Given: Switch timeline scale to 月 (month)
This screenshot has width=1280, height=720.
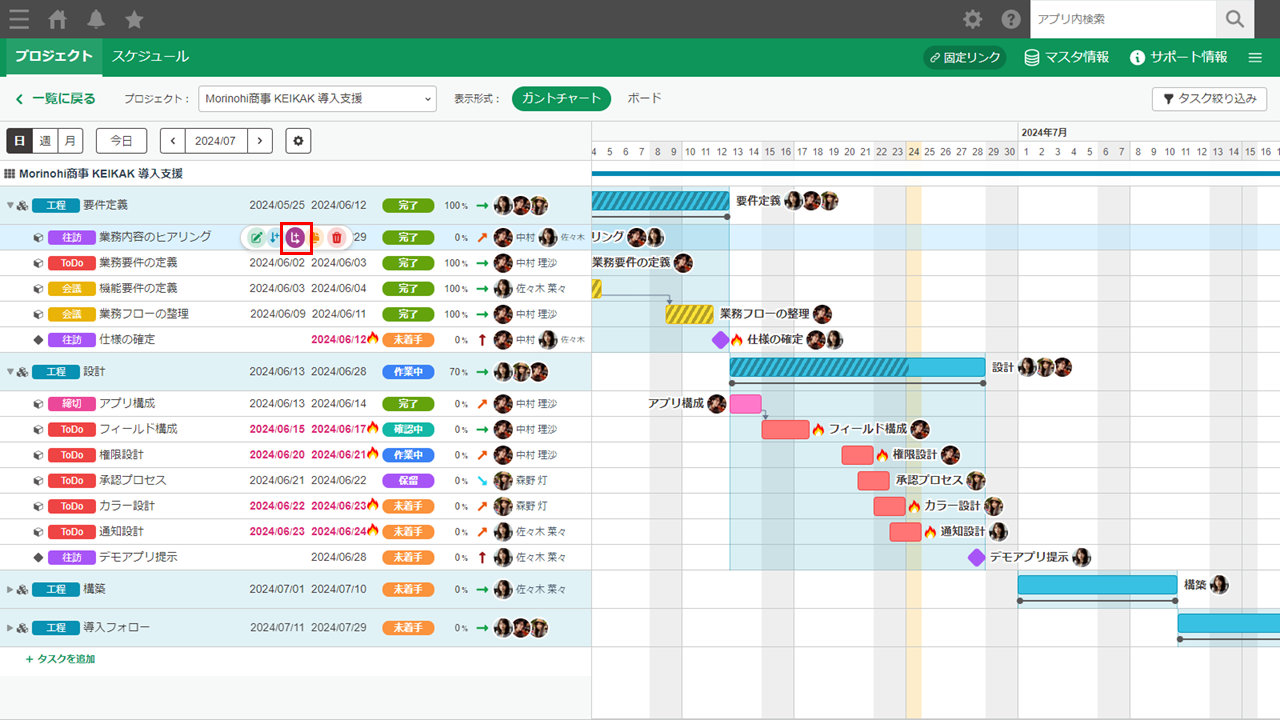Looking at the screenshot, I should coord(70,141).
